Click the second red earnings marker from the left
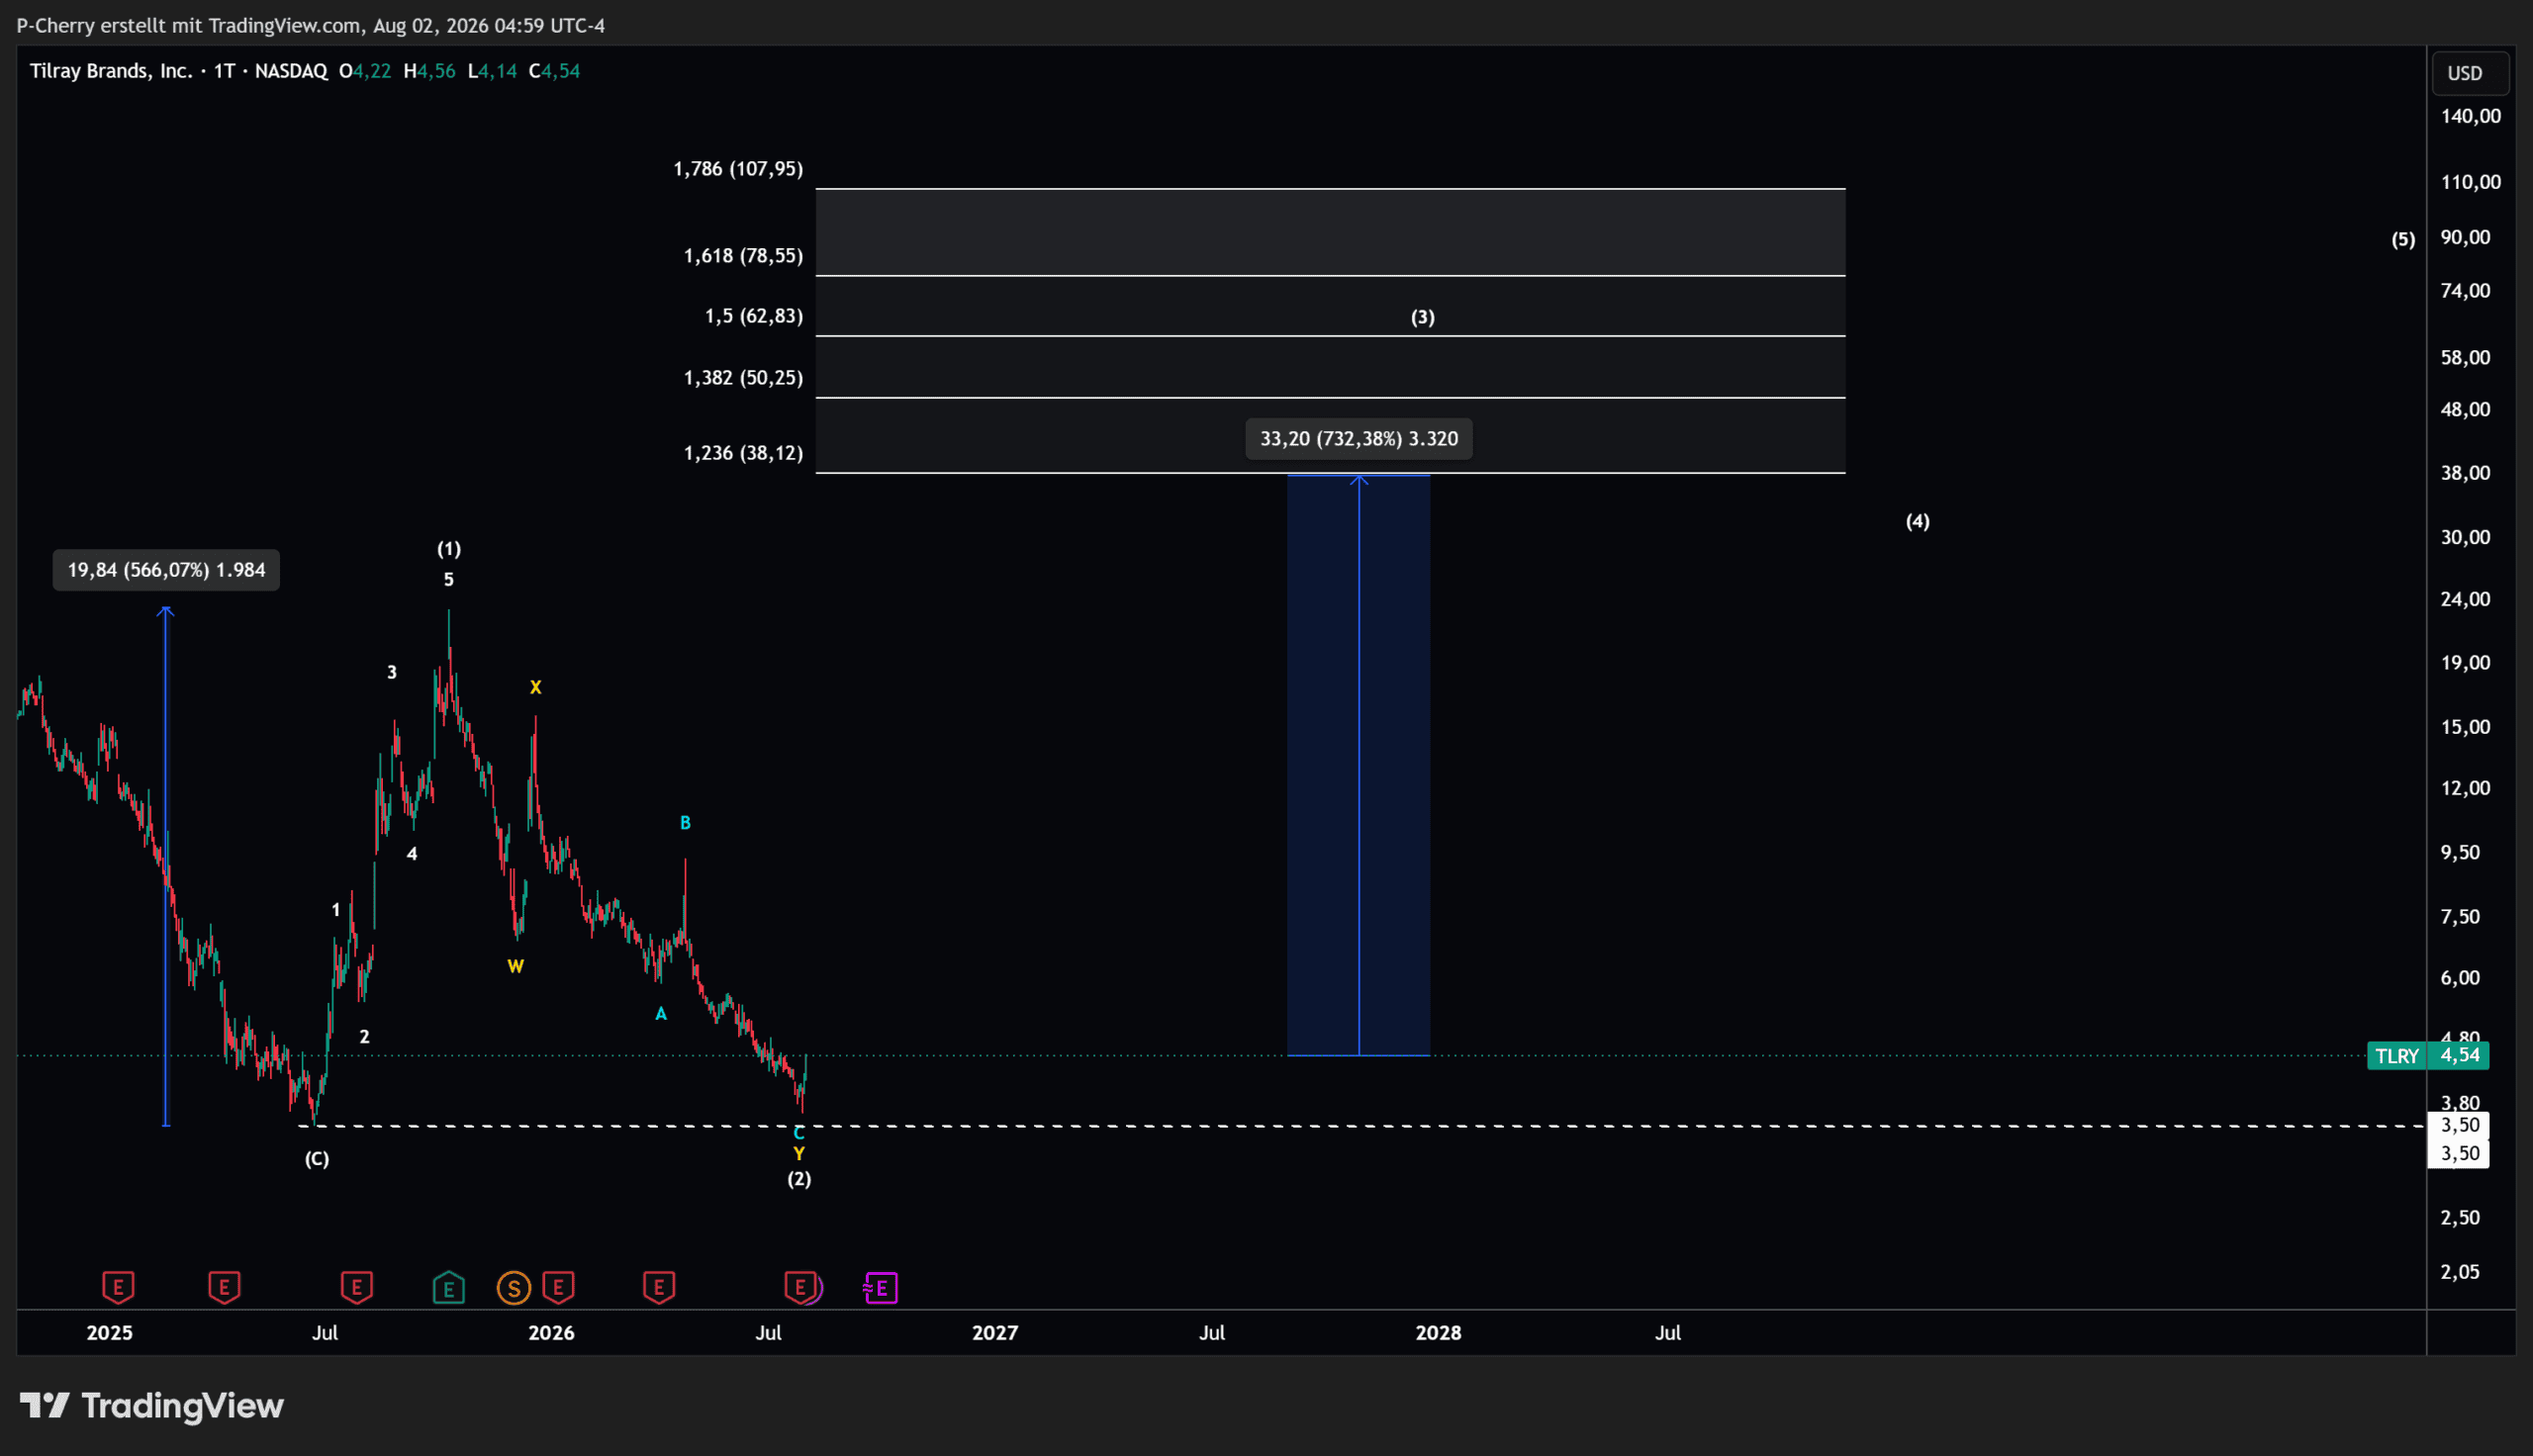 [224, 1287]
